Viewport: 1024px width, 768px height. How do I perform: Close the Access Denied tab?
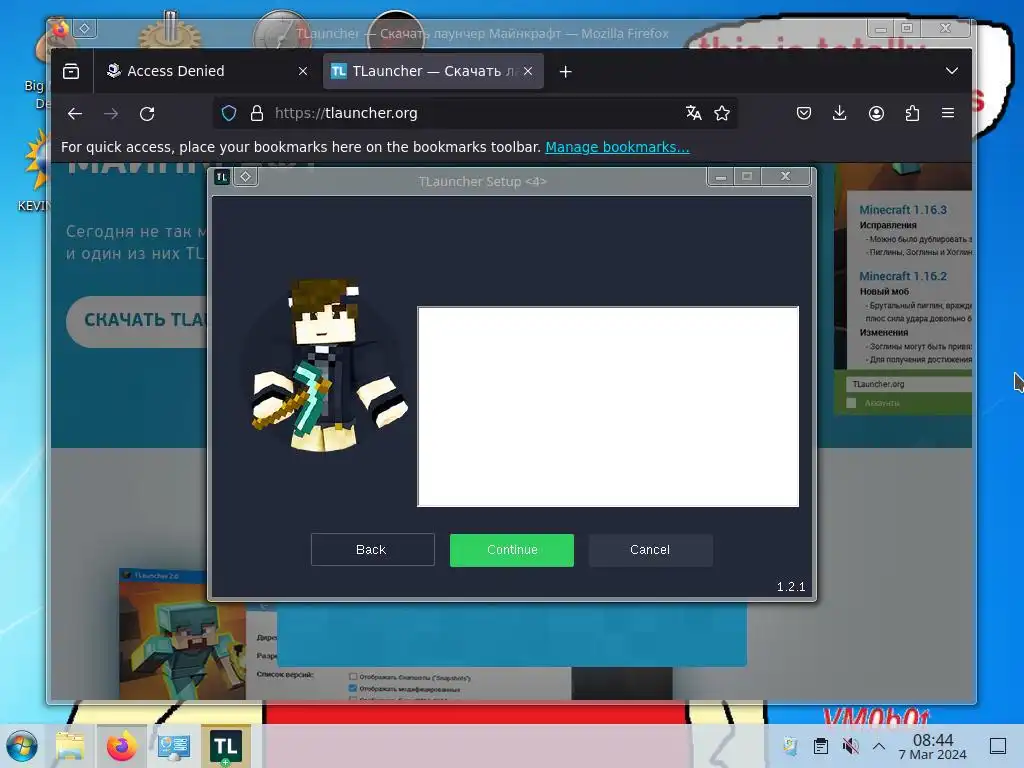coord(302,71)
